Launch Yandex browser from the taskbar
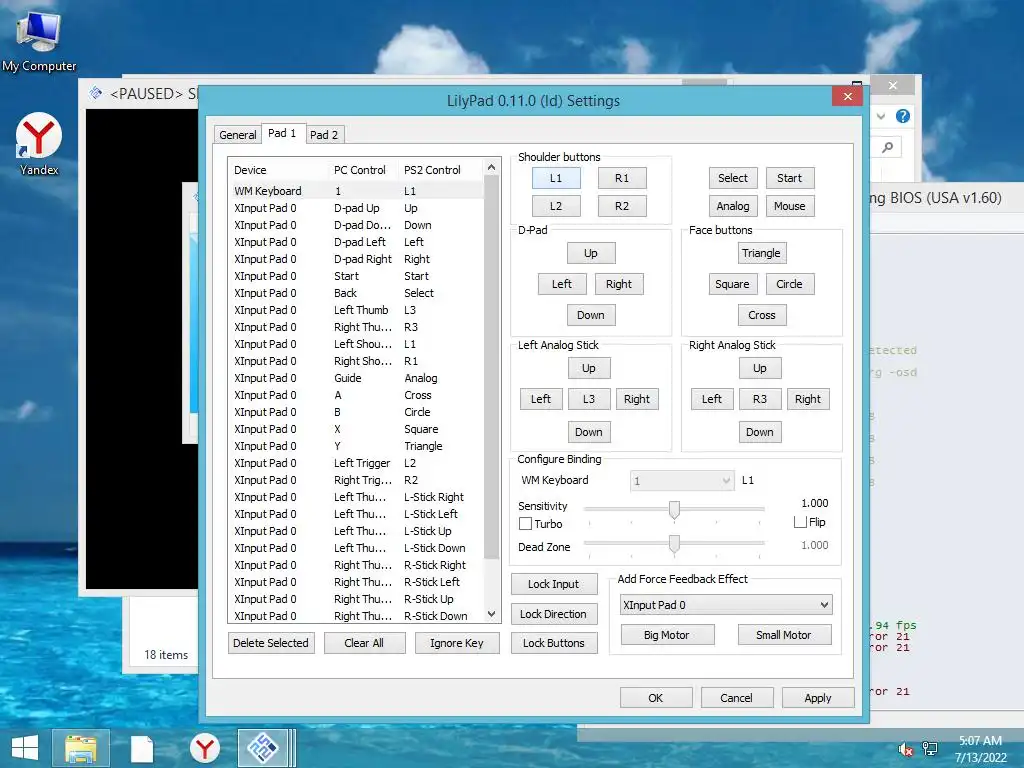The image size is (1024, 768). click(x=205, y=748)
